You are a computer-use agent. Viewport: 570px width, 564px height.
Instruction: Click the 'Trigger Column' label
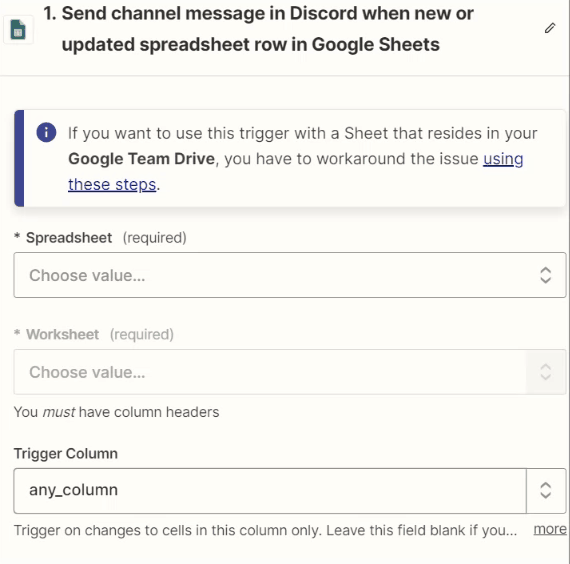(66, 454)
